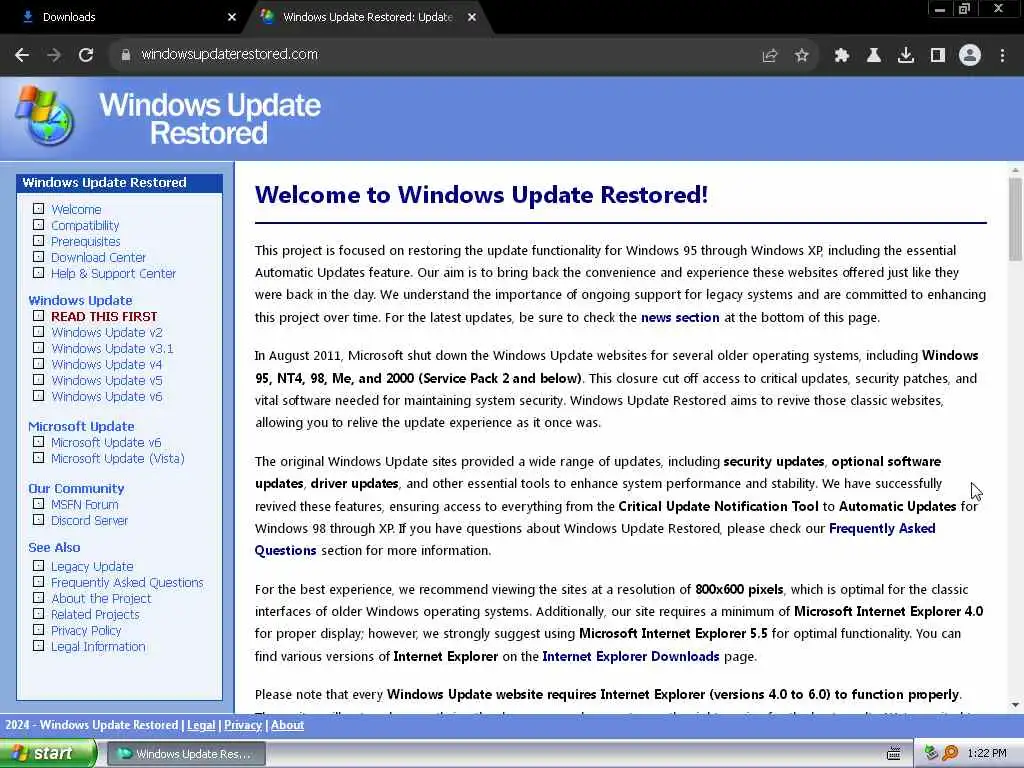
Task: Click Internet Explorer Downloads link
Action: tap(630, 656)
